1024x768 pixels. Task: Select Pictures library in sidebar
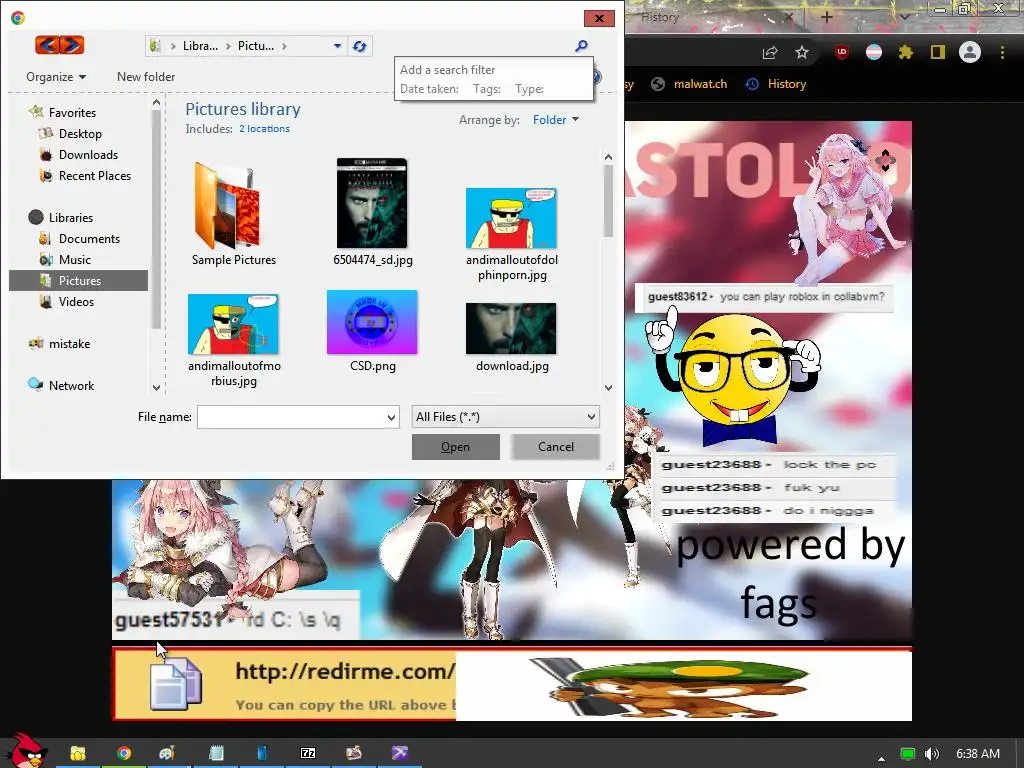point(78,280)
